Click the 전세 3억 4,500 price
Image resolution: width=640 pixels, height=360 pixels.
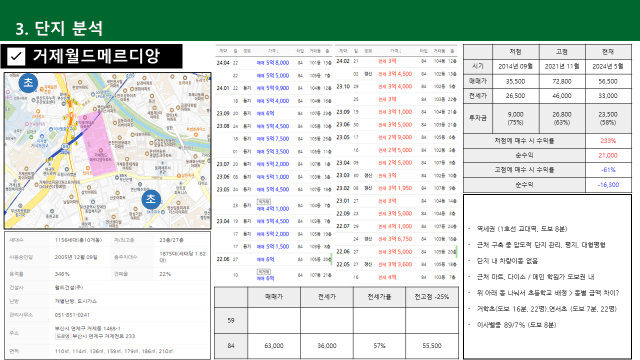pos(395,74)
